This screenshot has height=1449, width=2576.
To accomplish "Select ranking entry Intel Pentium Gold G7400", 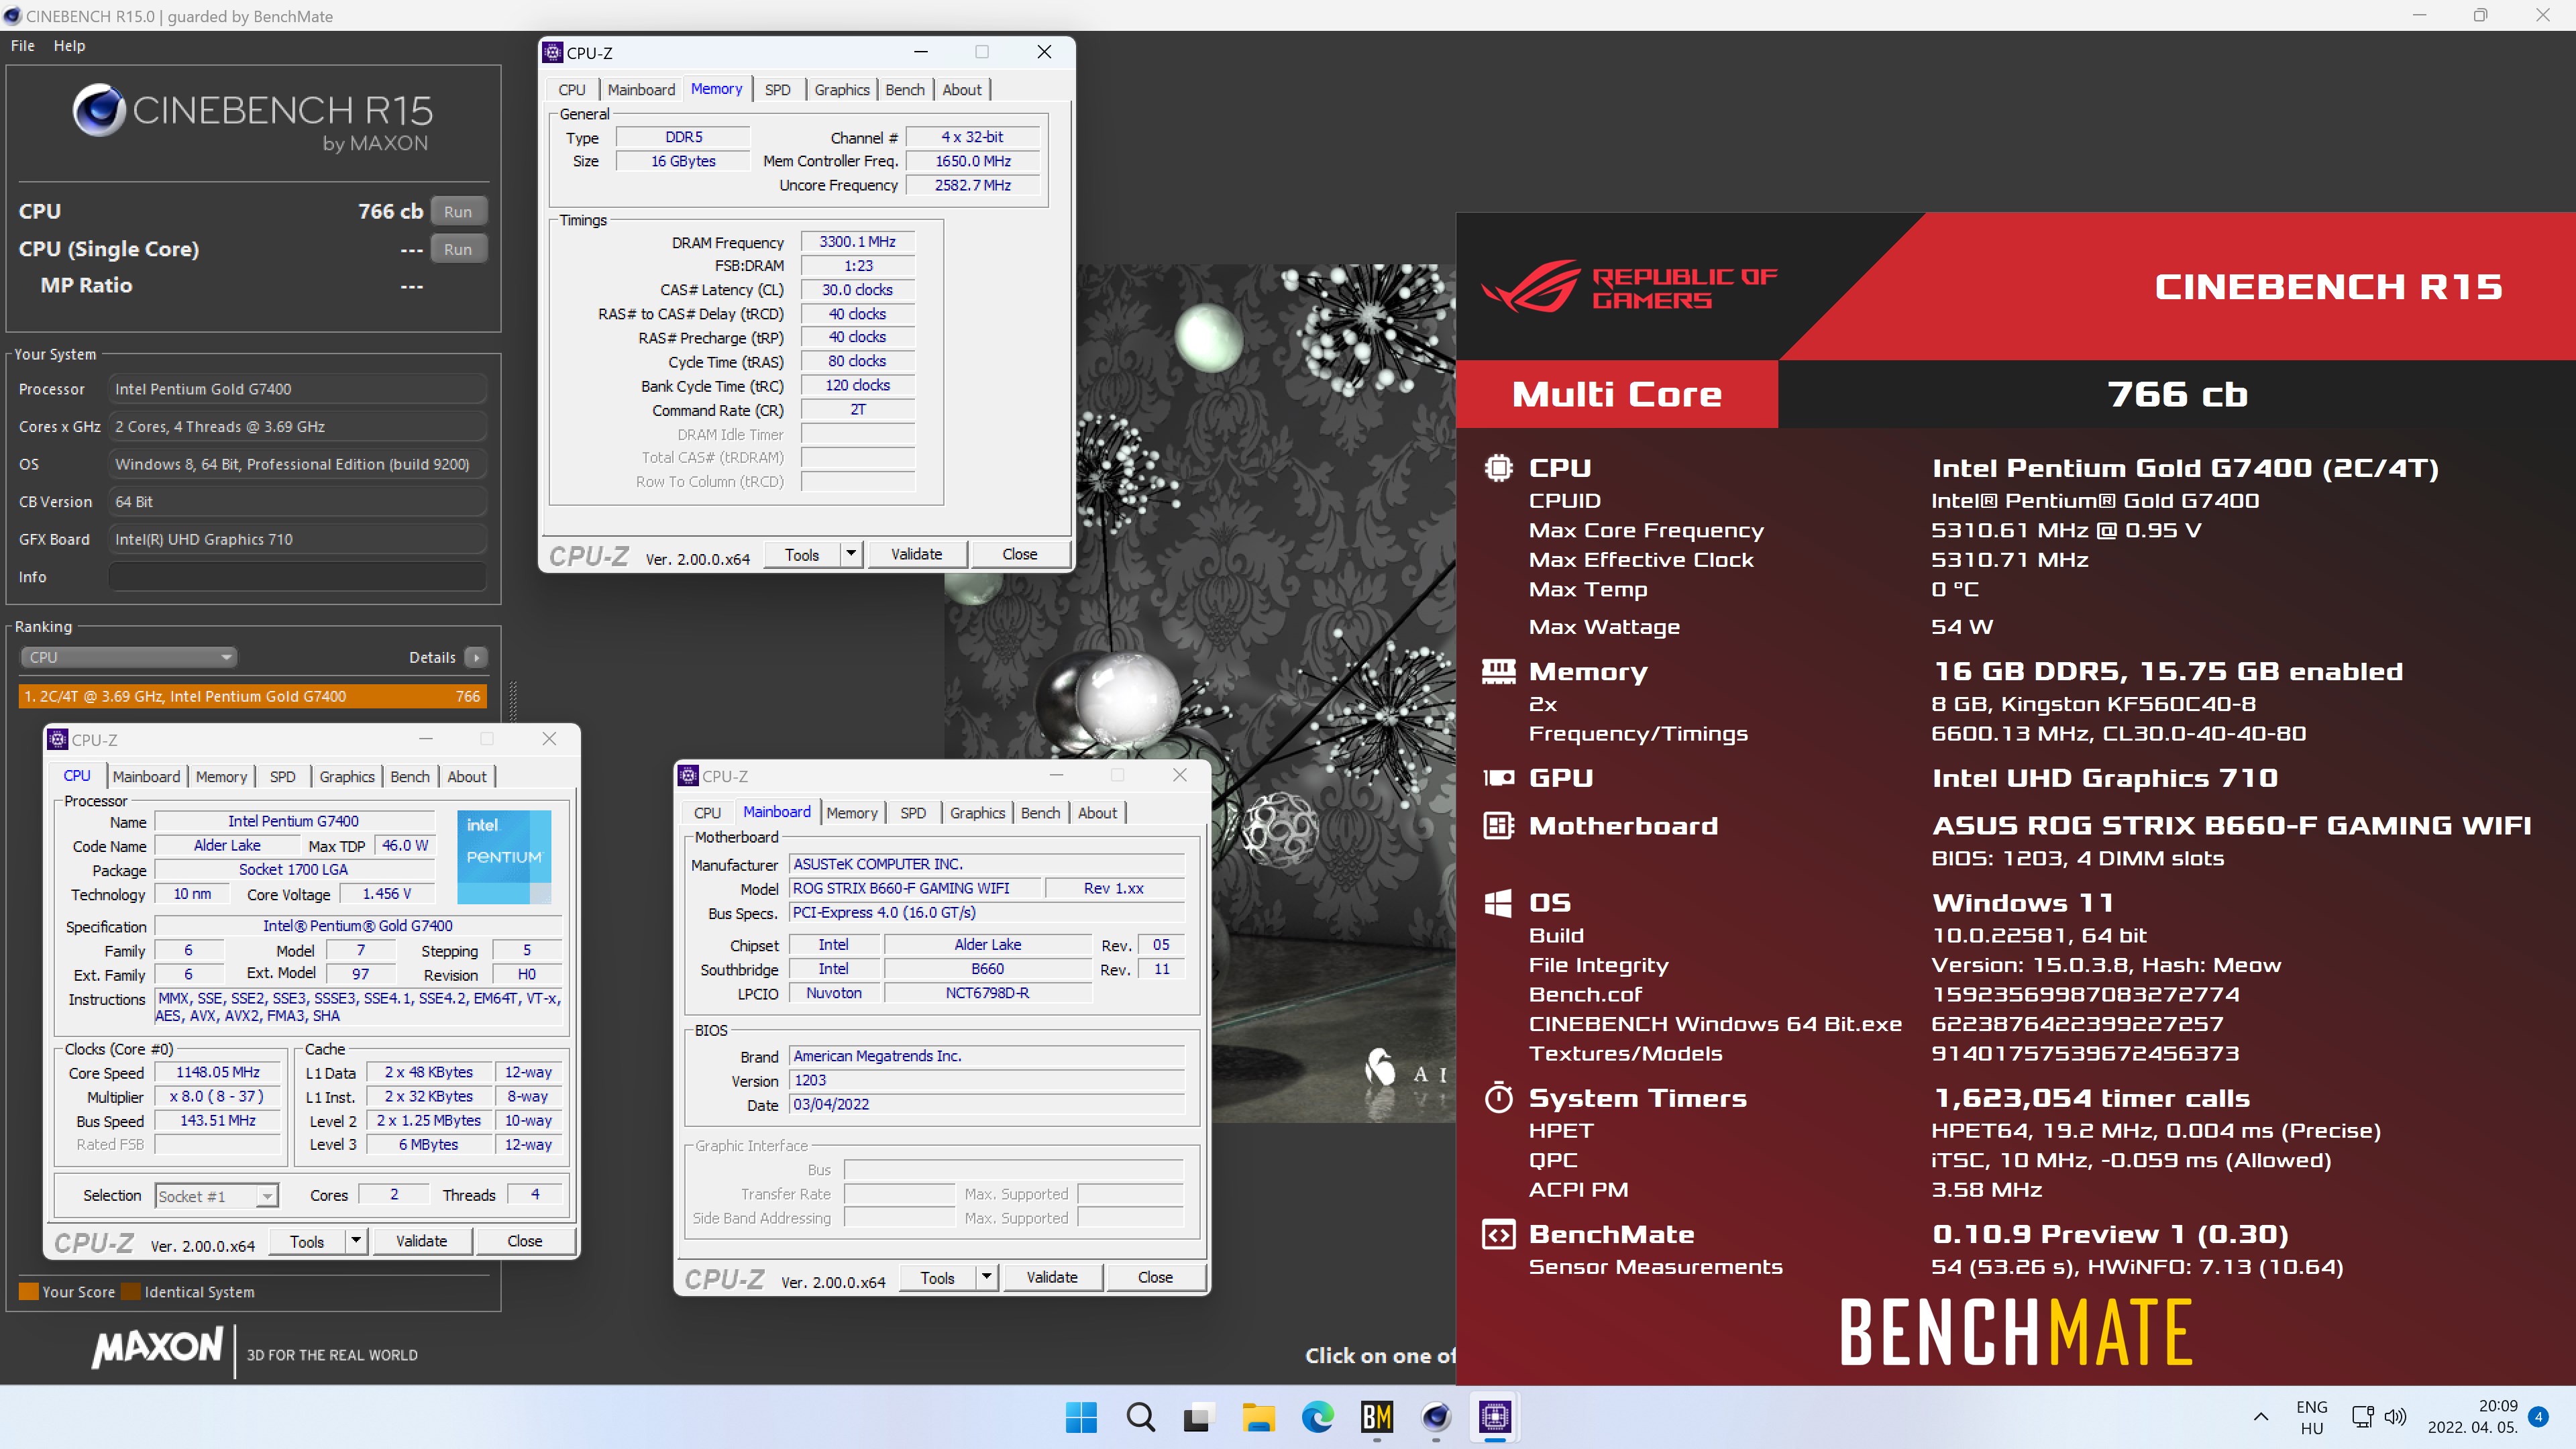I will tap(253, 696).
